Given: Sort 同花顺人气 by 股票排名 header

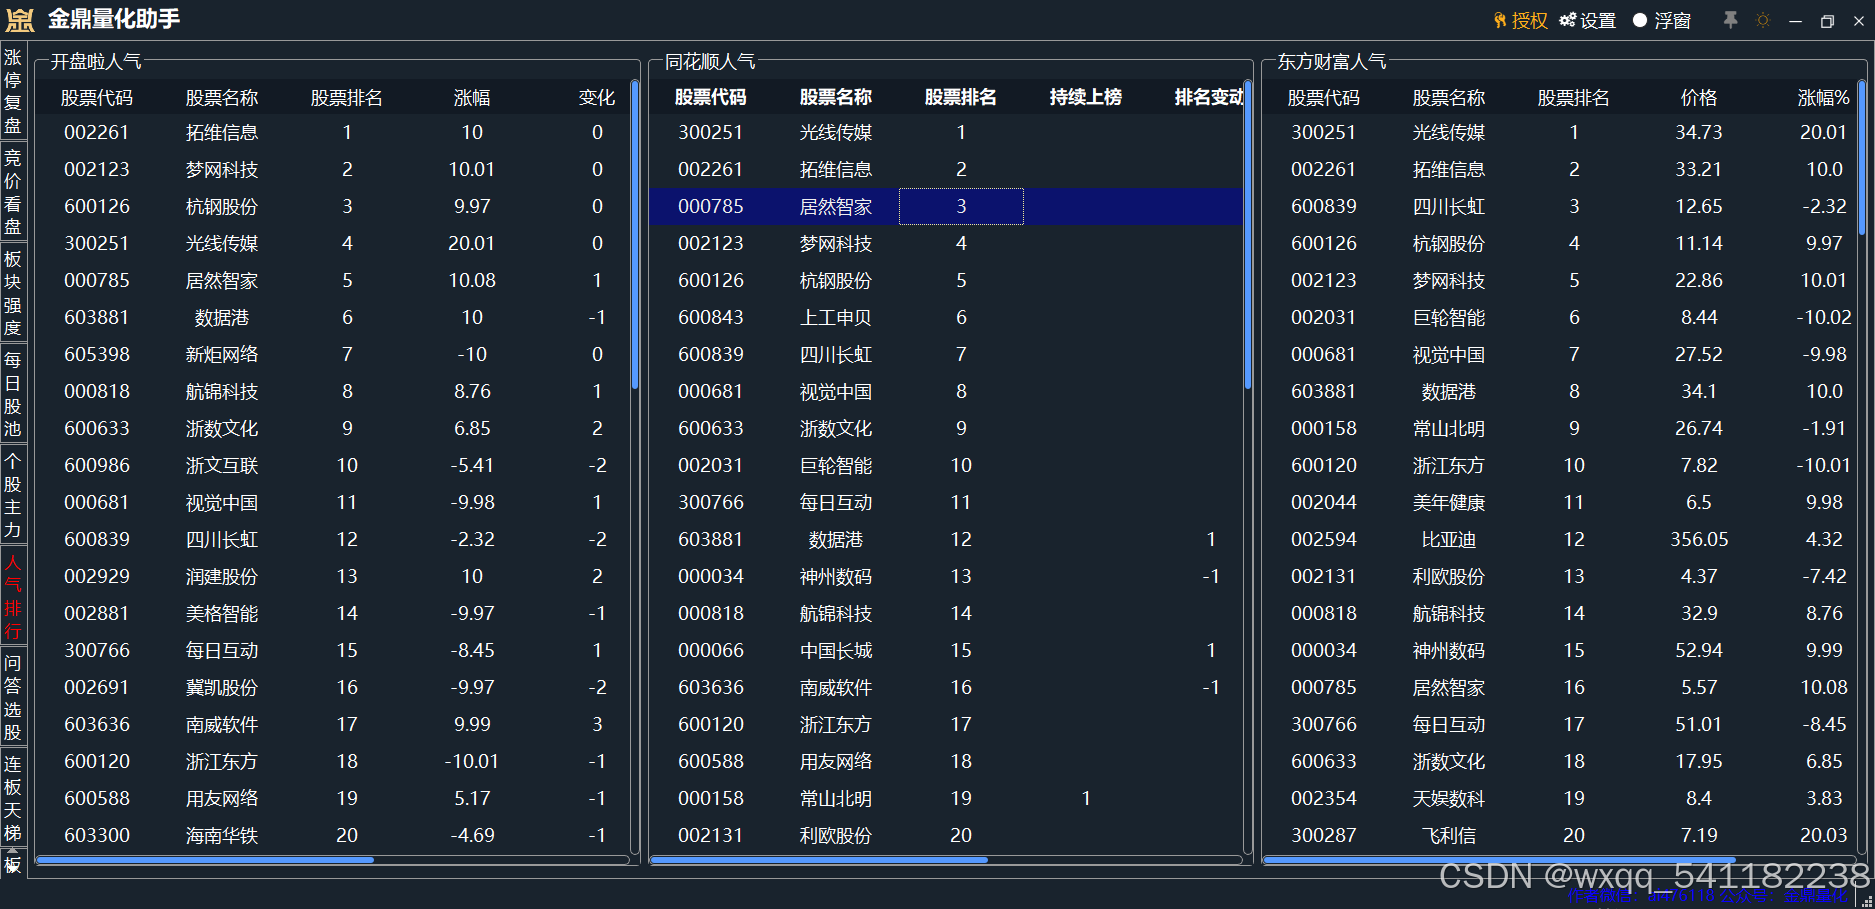Looking at the screenshot, I should click(x=961, y=97).
